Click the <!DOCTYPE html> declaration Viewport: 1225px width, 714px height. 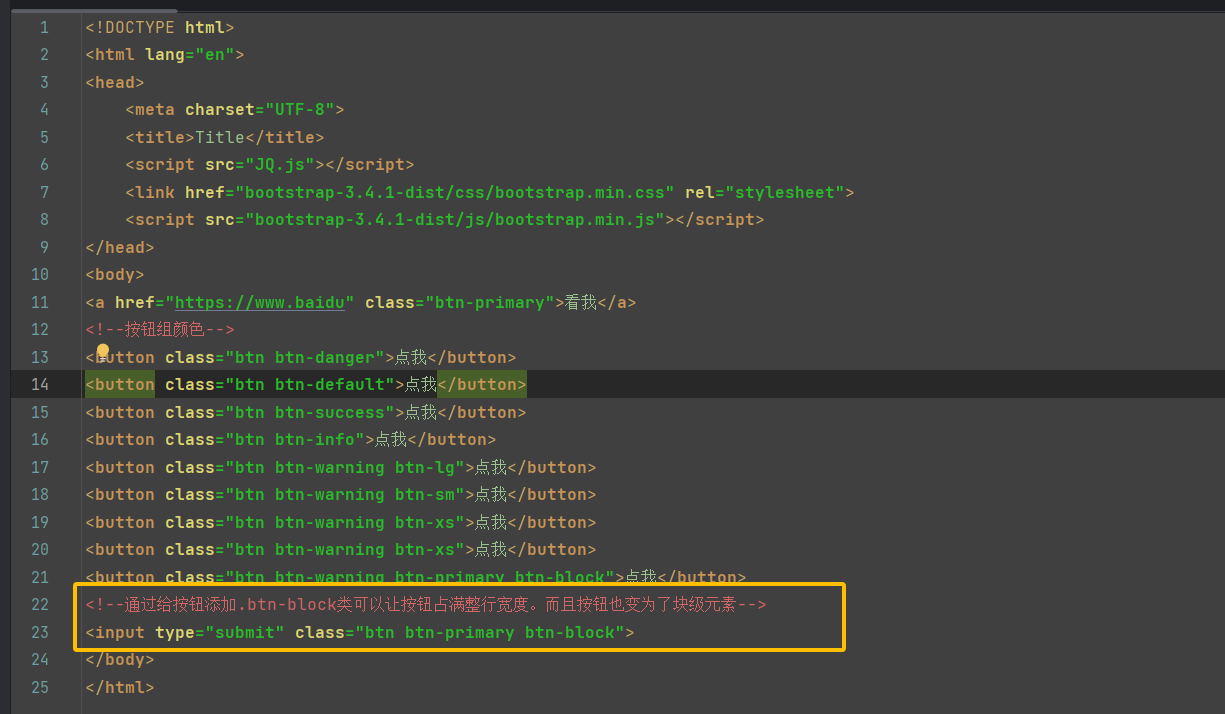click(x=160, y=27)
